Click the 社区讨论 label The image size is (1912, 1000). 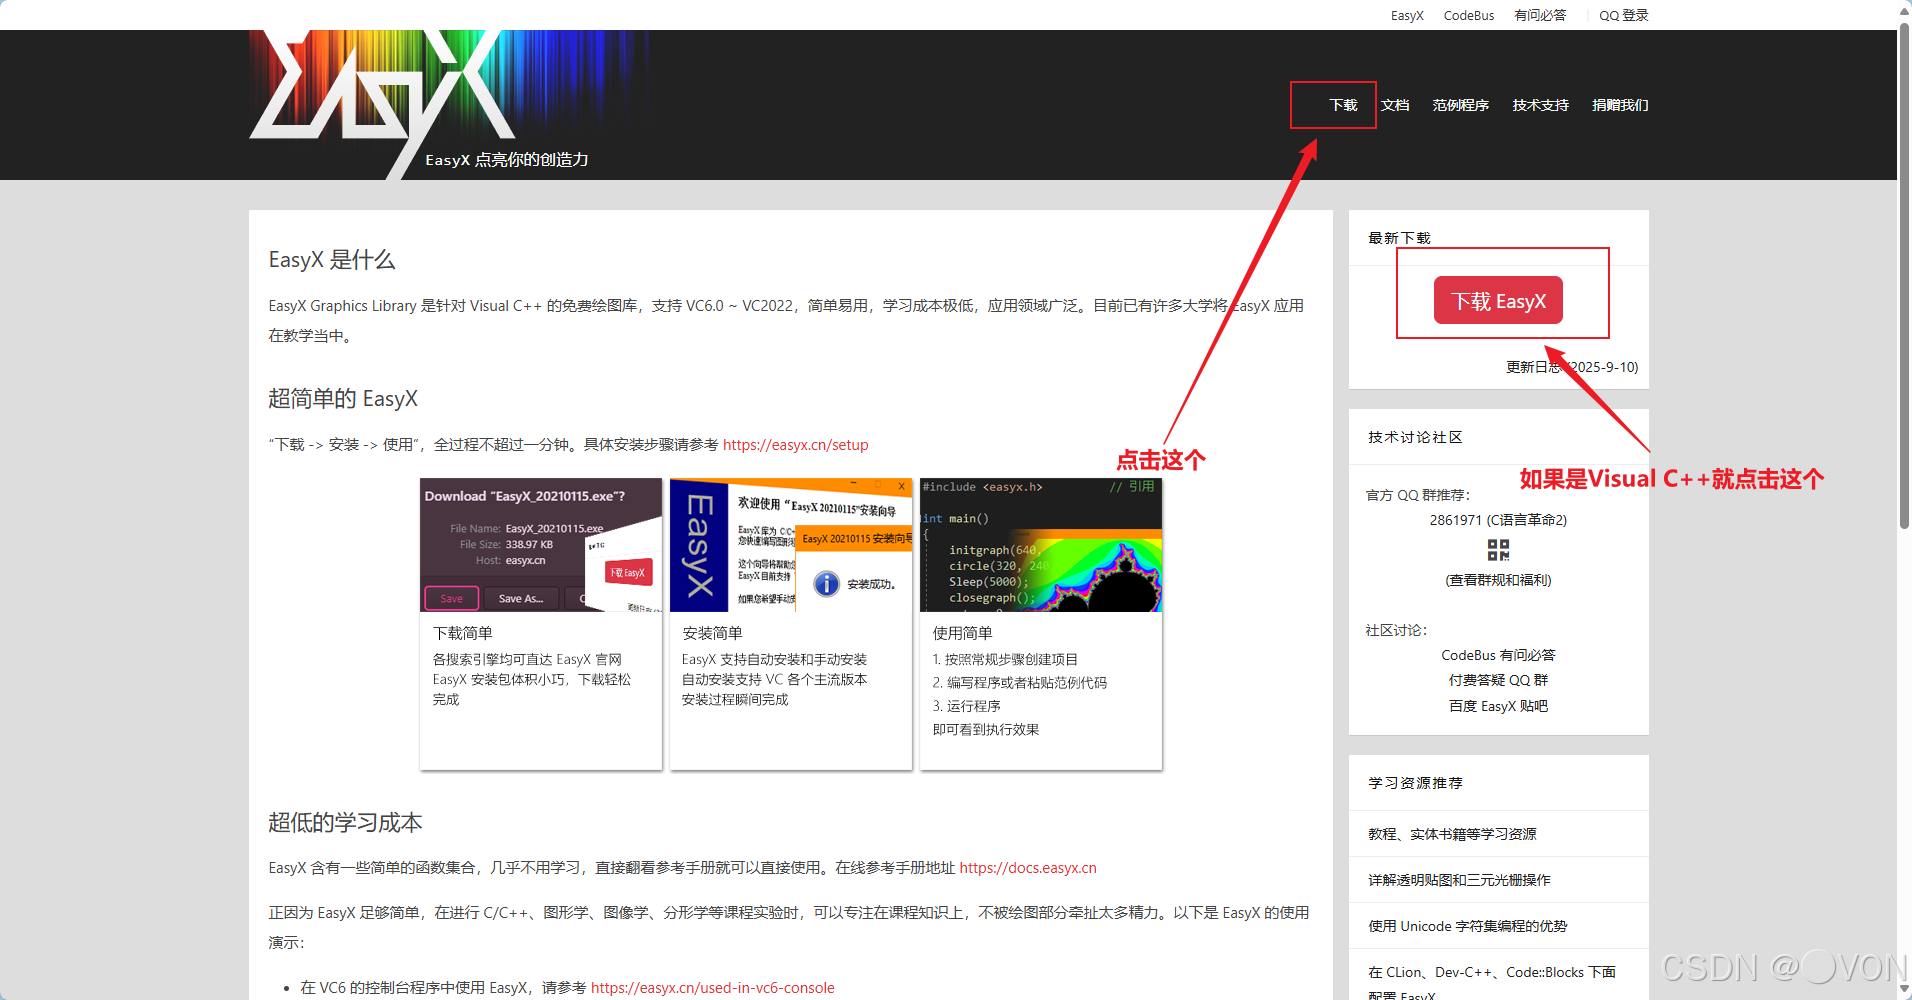[1397, 630]
